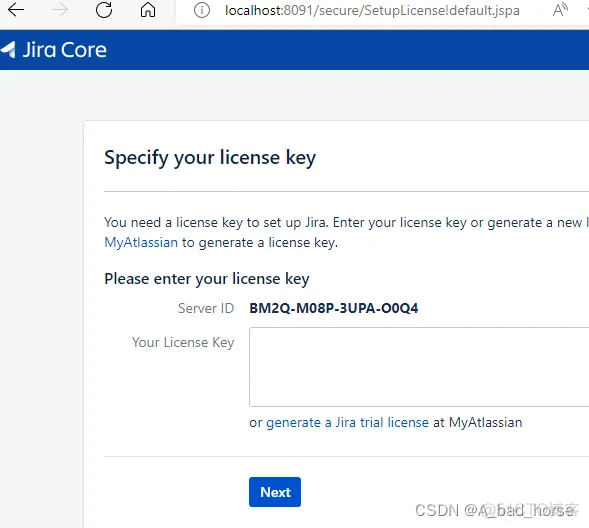Click the Server ID label
This screenshot has width=589, height=528.
(x=206, y=308)
